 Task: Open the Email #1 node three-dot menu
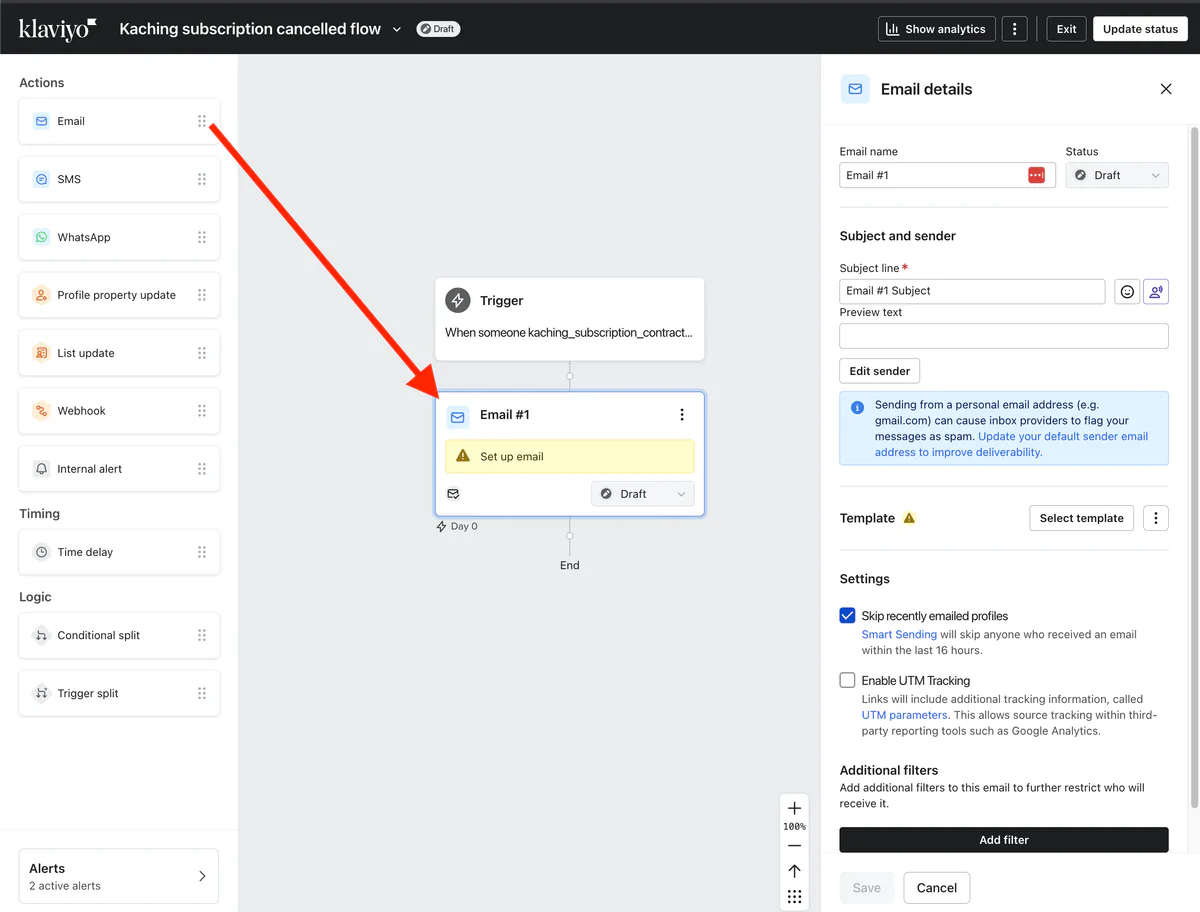pos(682,415)
